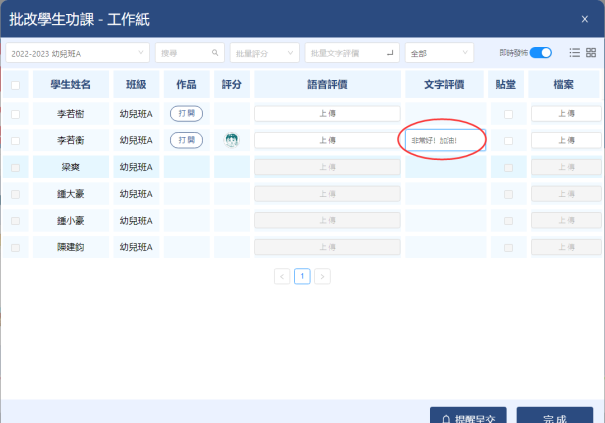Click the rating sticker icon in second row
The height and width of the screenshot is (423, 605).
click(231, 140)
